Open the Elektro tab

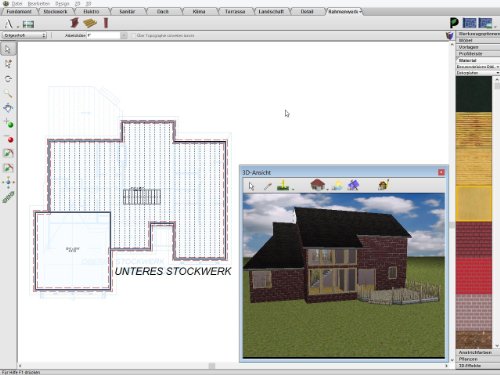[91, 11]
